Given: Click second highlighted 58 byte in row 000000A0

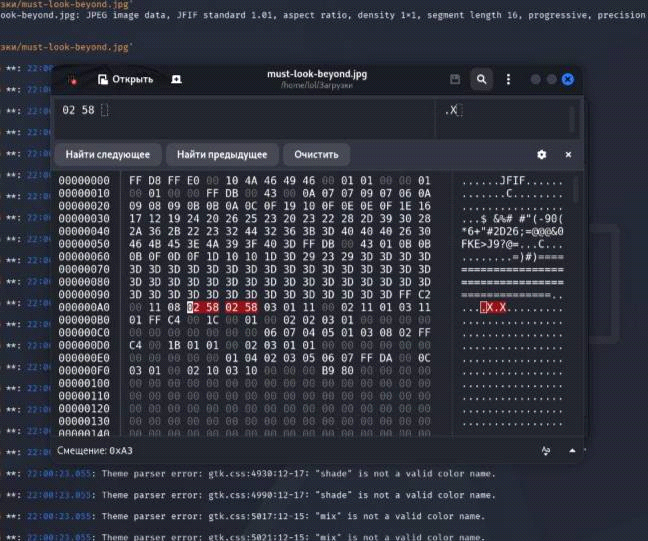Looking at the screenshot, I should 251,307.
